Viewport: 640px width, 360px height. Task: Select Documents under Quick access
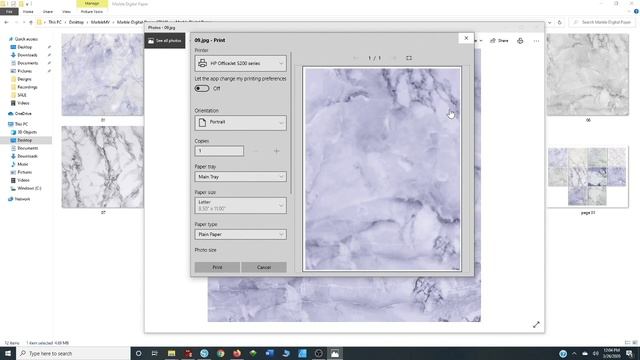27,63
